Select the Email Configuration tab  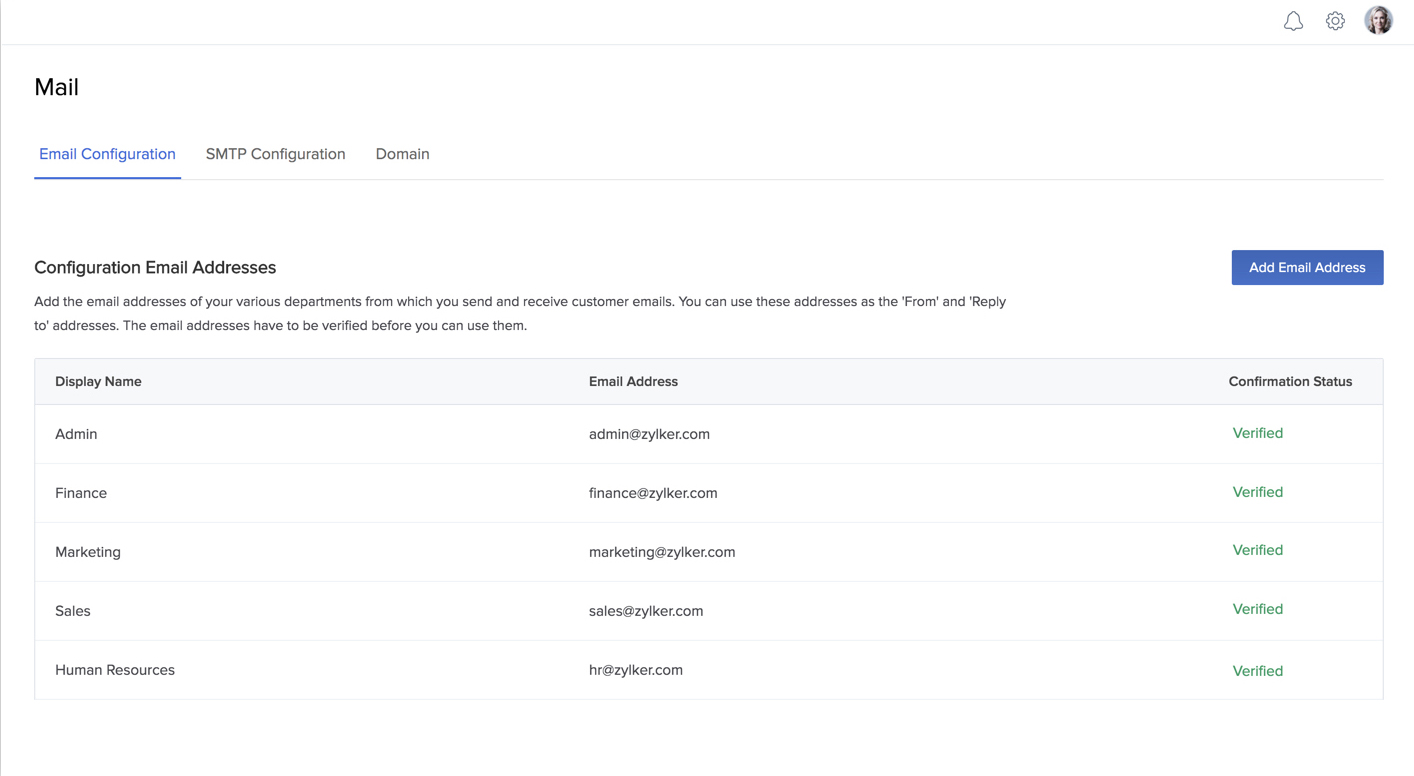107,154
